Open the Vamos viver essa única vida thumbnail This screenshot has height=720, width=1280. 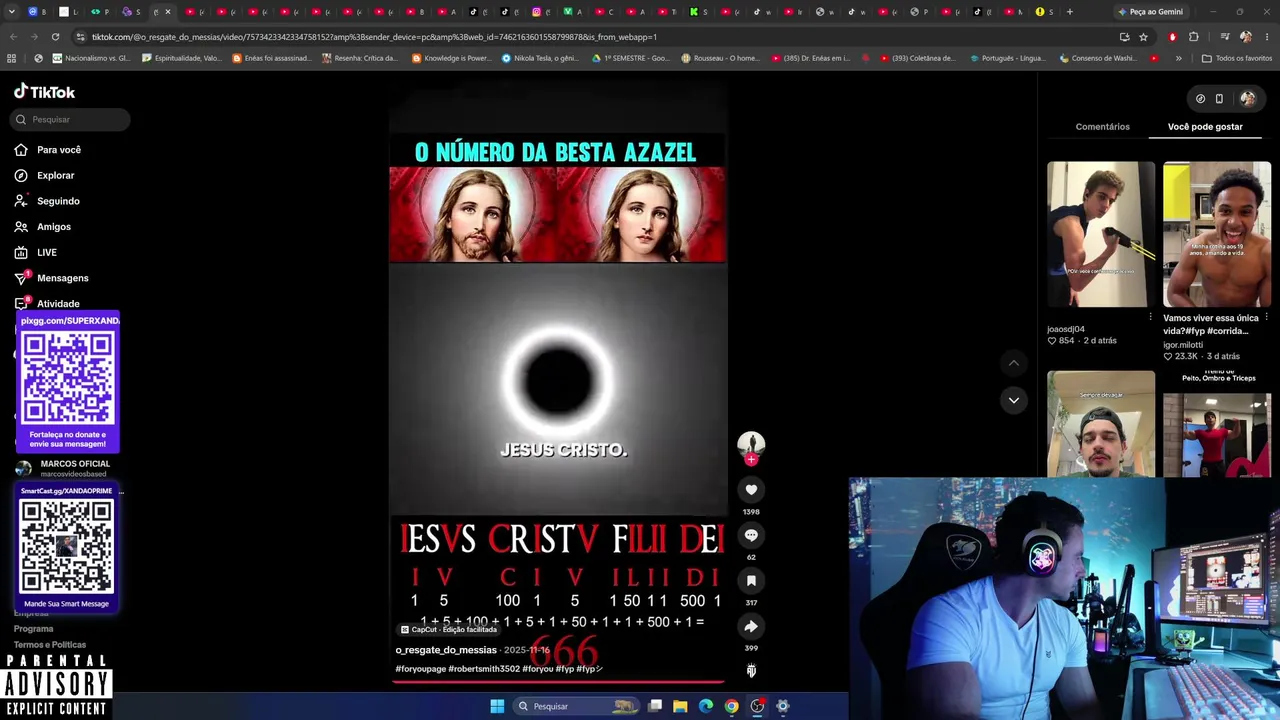click(x=1217, y=234)
